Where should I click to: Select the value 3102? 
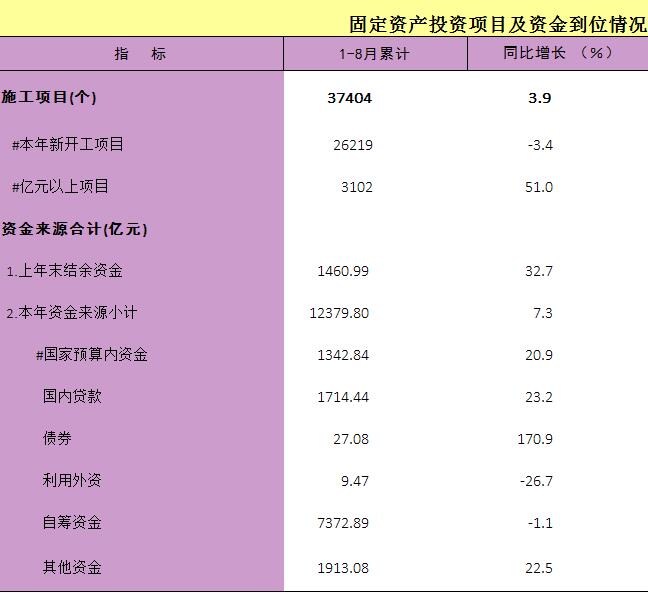[x=357, y=187]
